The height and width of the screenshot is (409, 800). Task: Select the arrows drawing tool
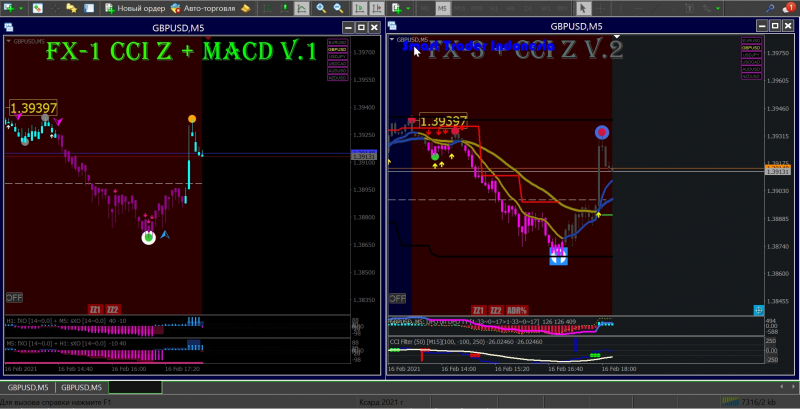[x=707, y=8]
